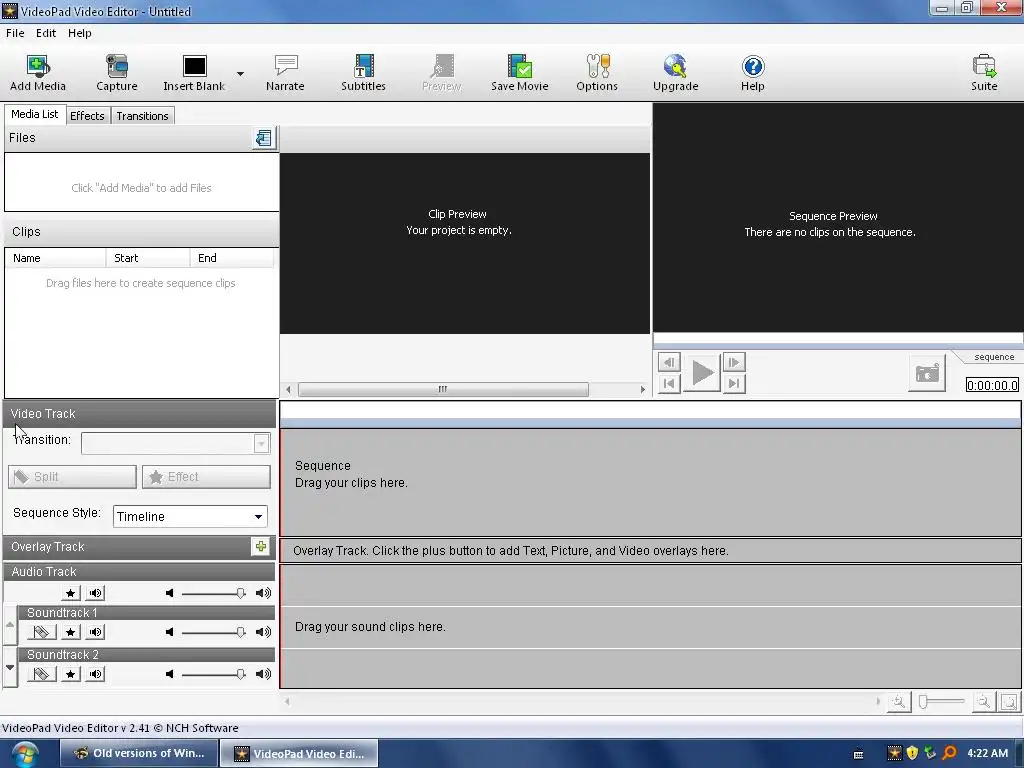Click the VideoPad Video Edi... taskbar button
The image size is (1024, 768).
(299, 753)
